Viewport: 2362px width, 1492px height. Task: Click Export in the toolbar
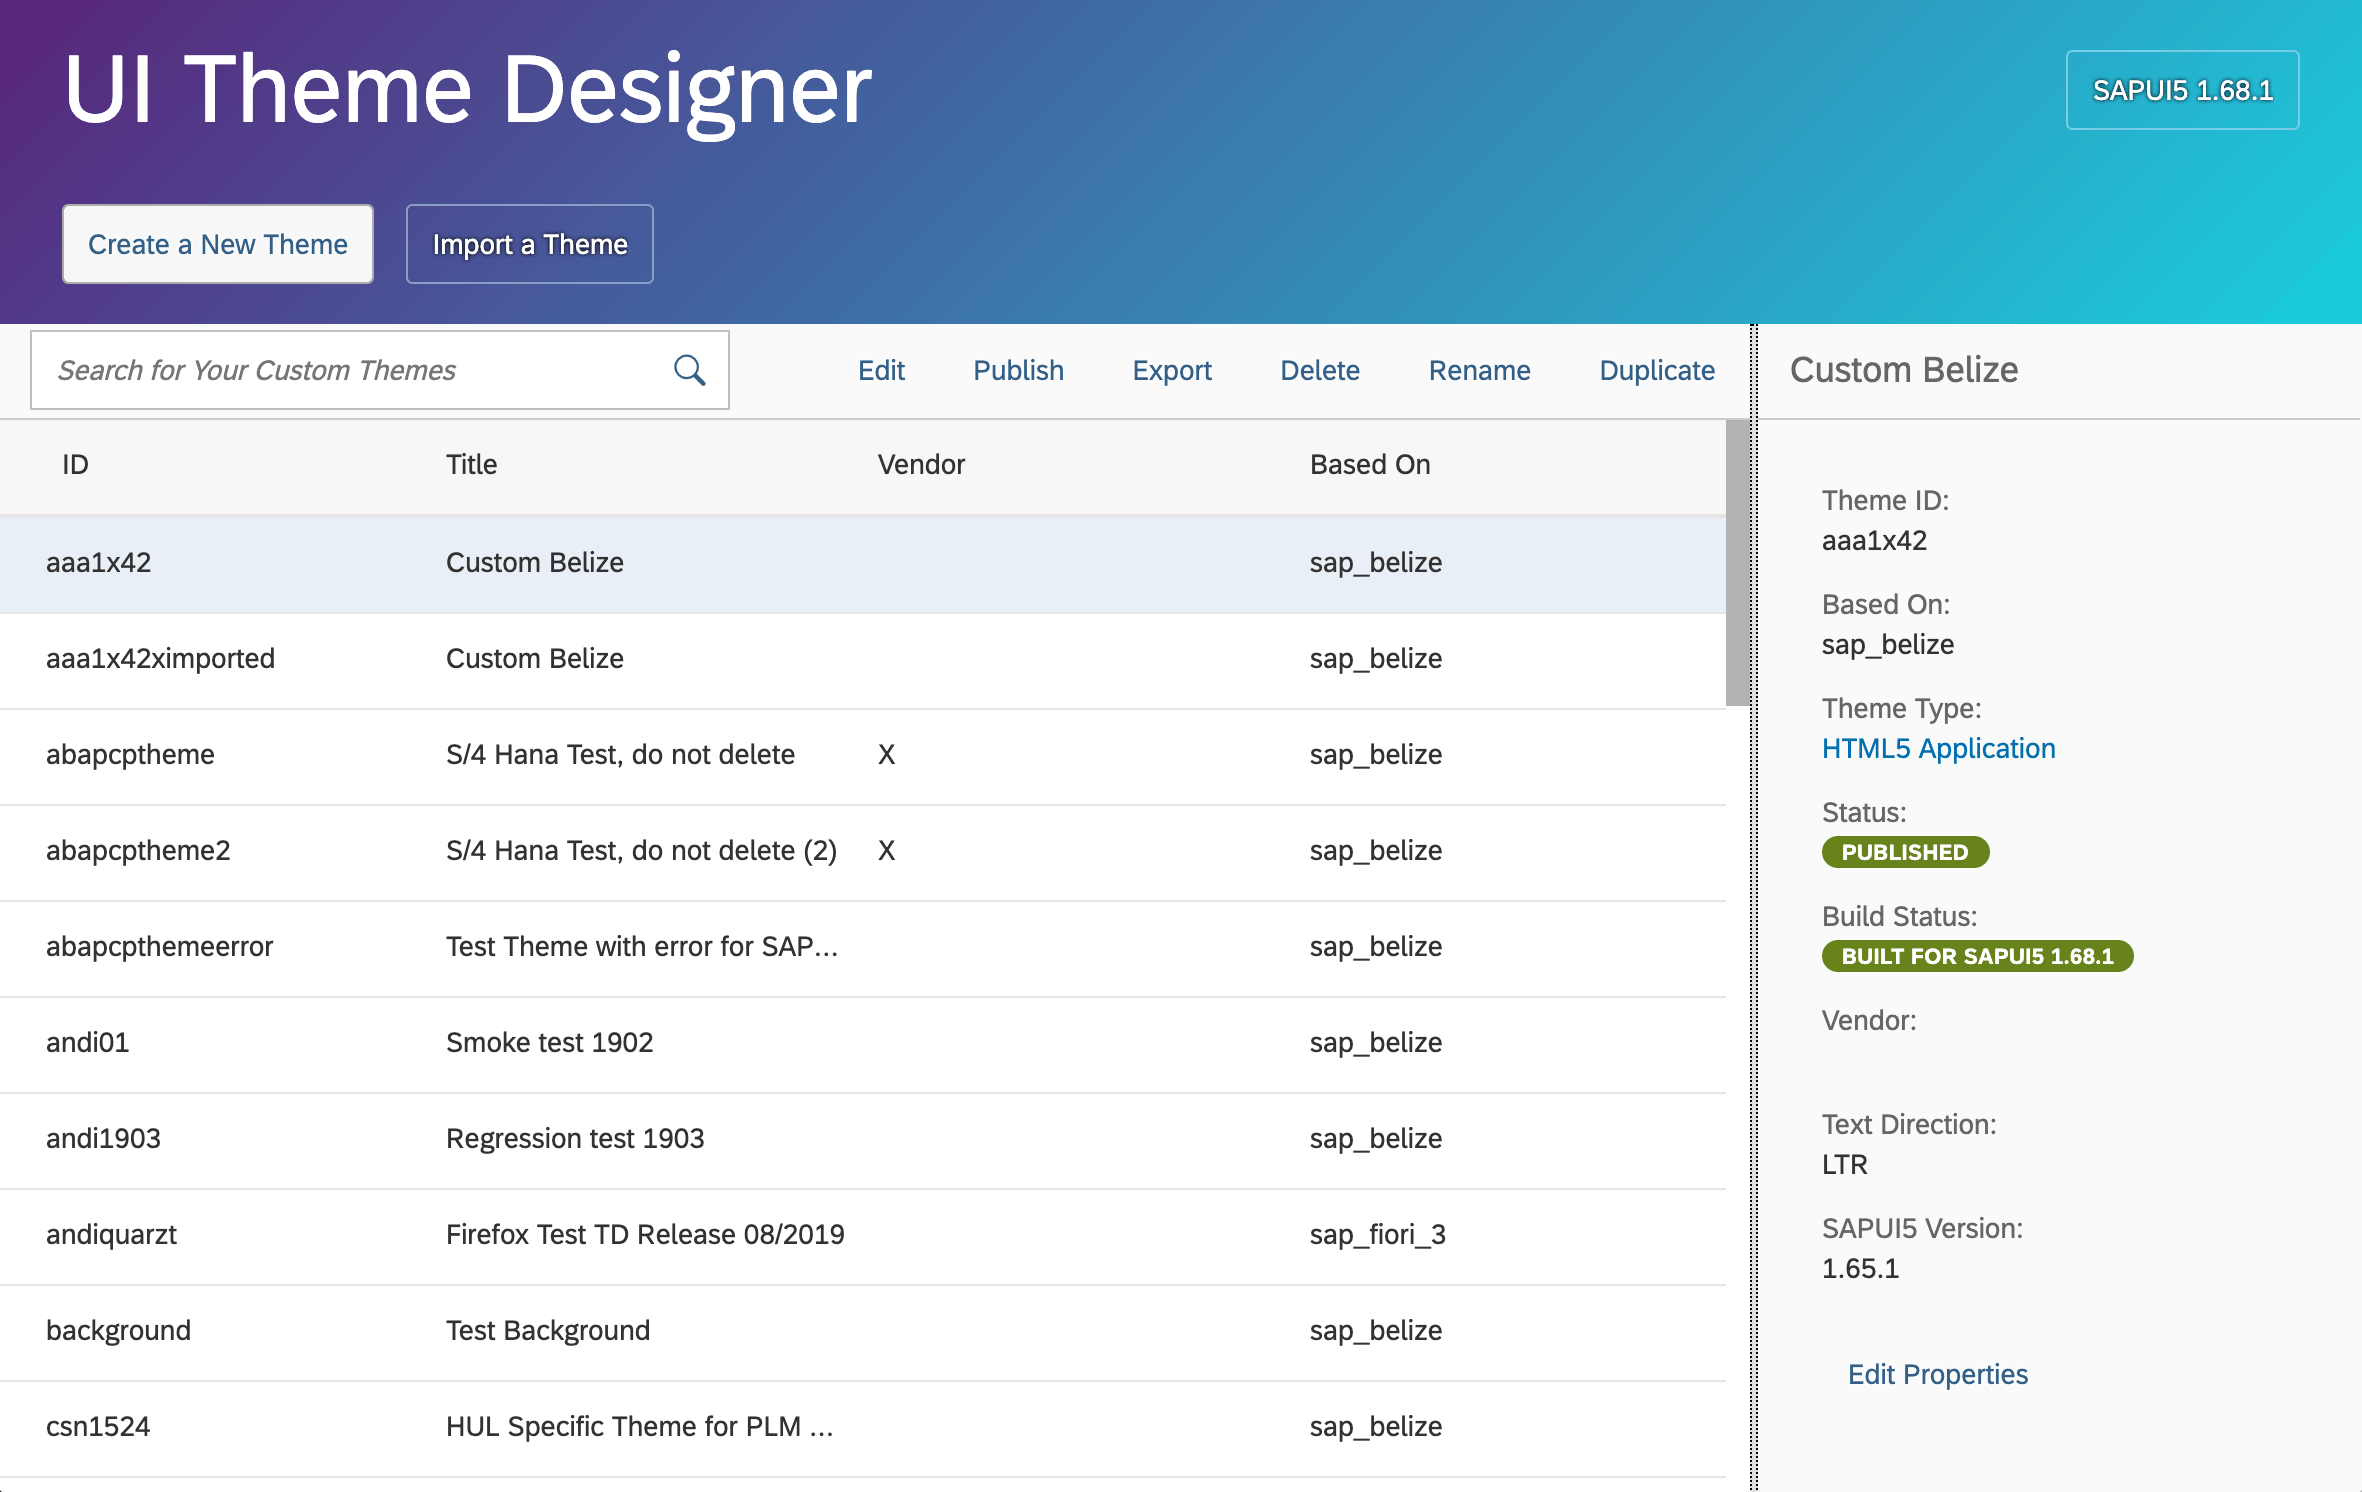click(1172, 370)
